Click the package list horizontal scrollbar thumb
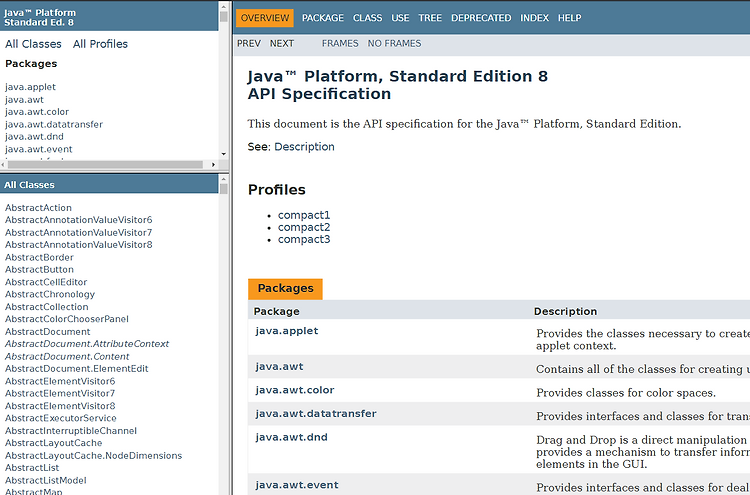 (105, 165)
